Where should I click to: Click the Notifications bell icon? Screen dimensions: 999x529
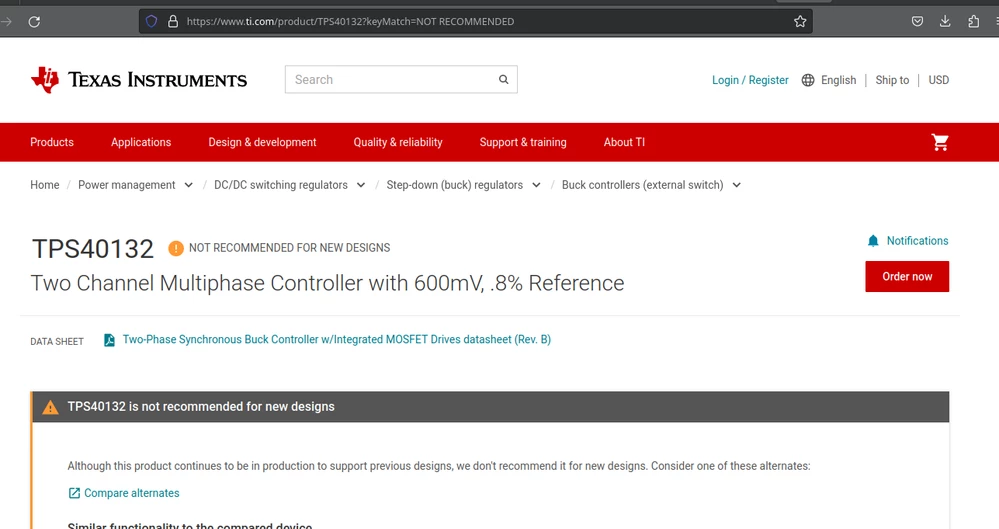873,241
